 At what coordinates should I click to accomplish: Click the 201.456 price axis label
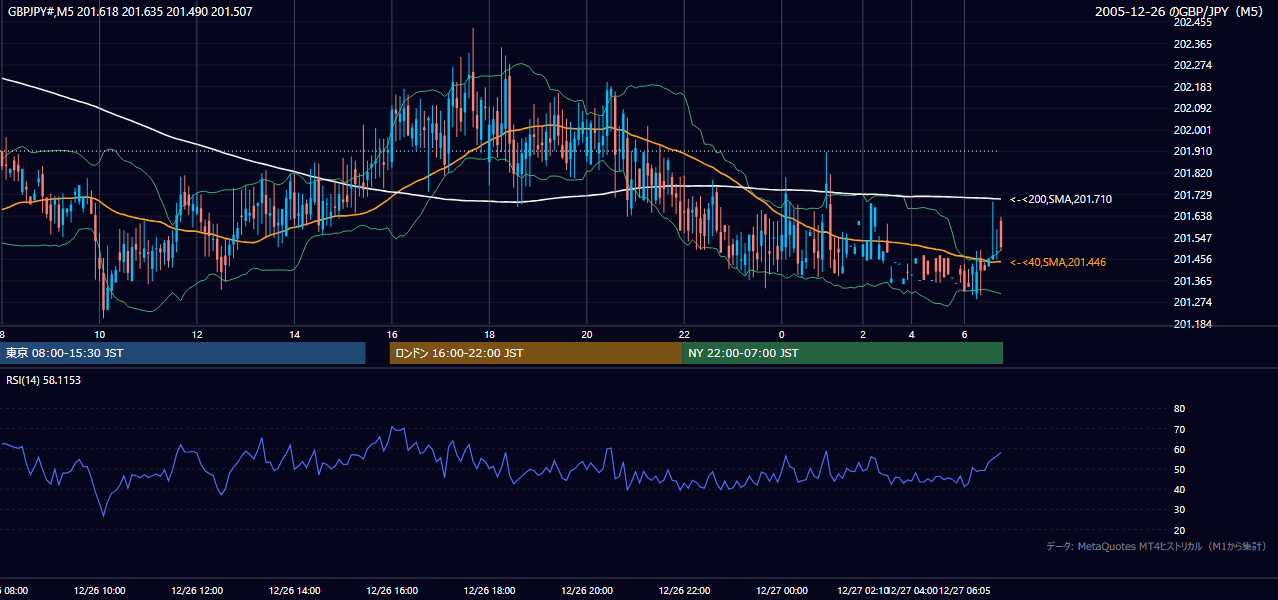tap(1192, 259)
